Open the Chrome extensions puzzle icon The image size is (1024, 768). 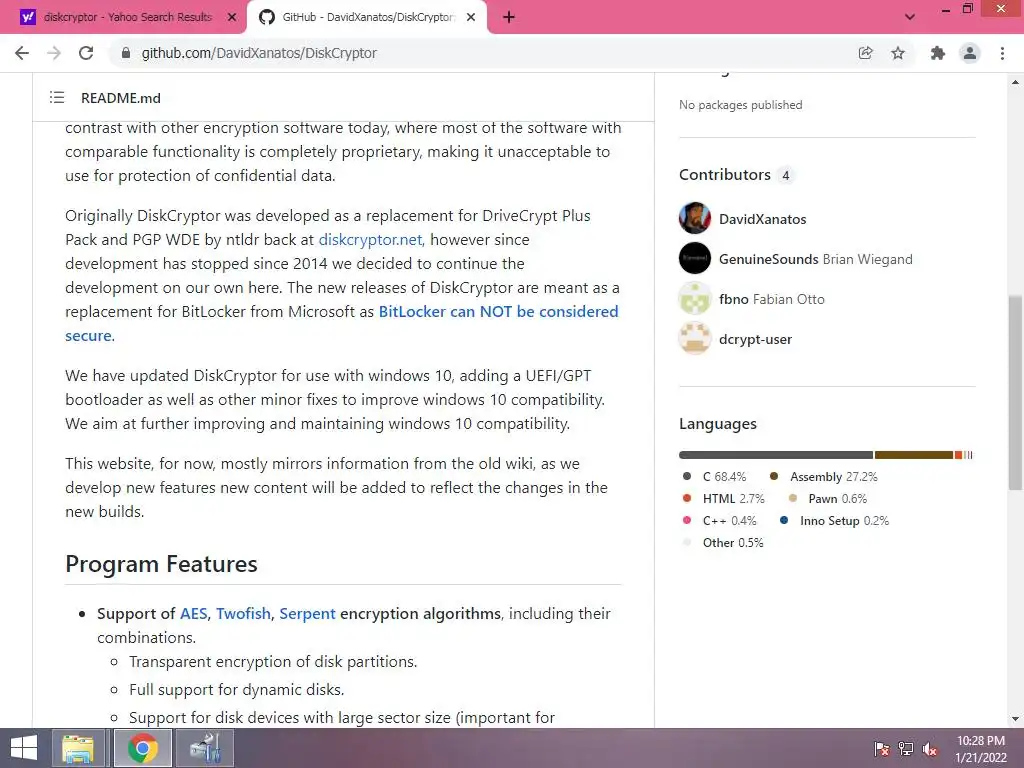[x=938, y=53]
